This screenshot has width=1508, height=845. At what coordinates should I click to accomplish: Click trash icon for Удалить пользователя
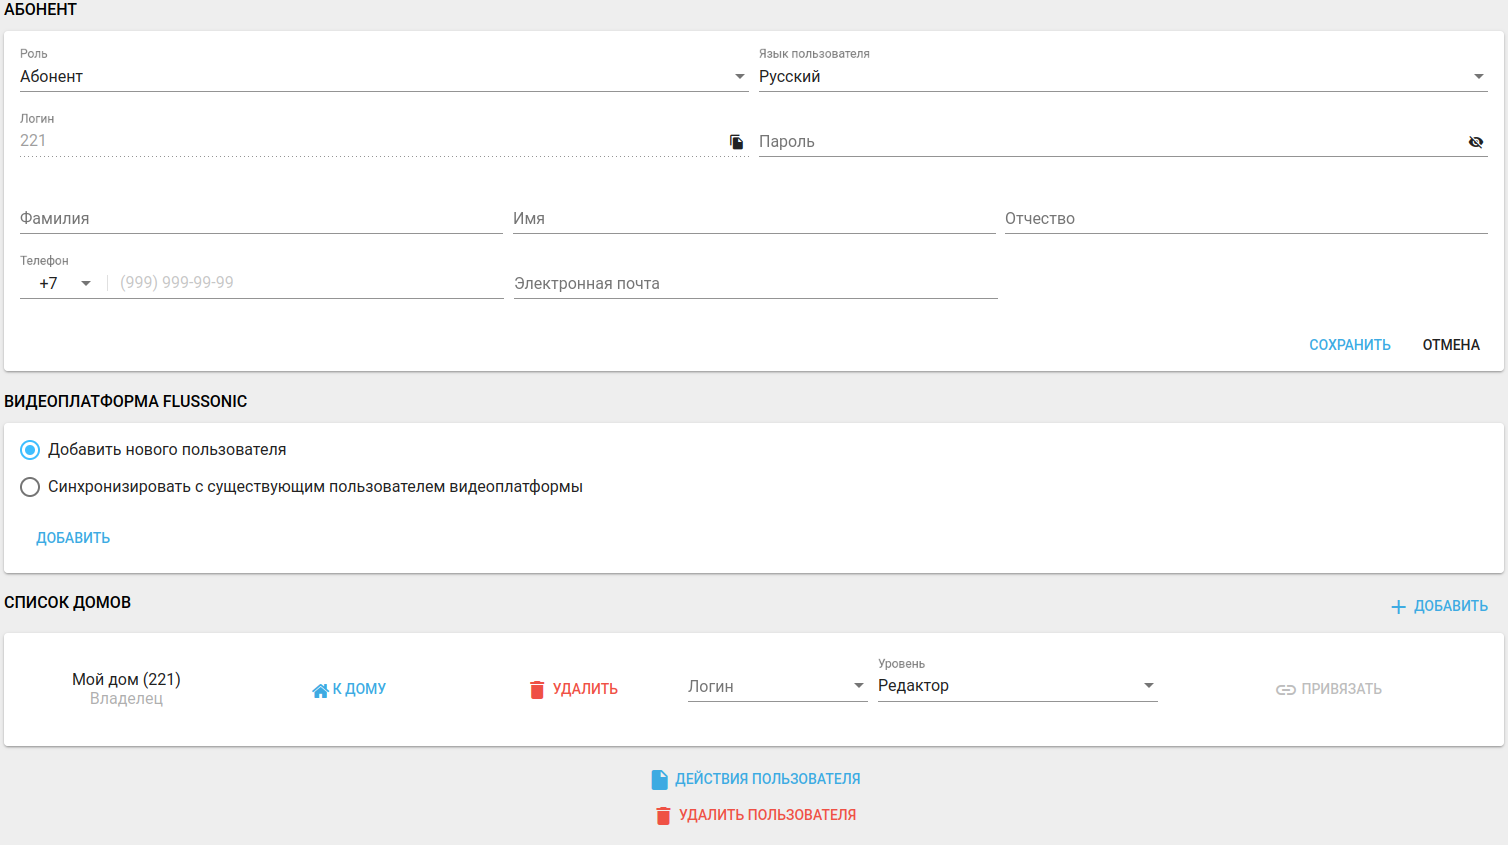click(x=663, y=816)
